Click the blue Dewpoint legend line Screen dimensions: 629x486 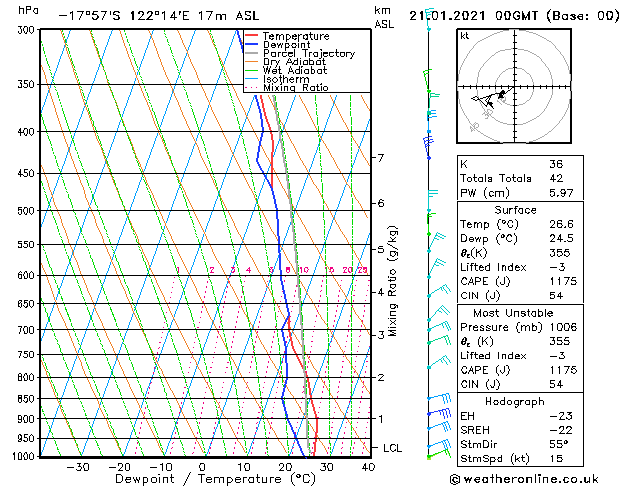pyautogui.click(x=251, y=45)
